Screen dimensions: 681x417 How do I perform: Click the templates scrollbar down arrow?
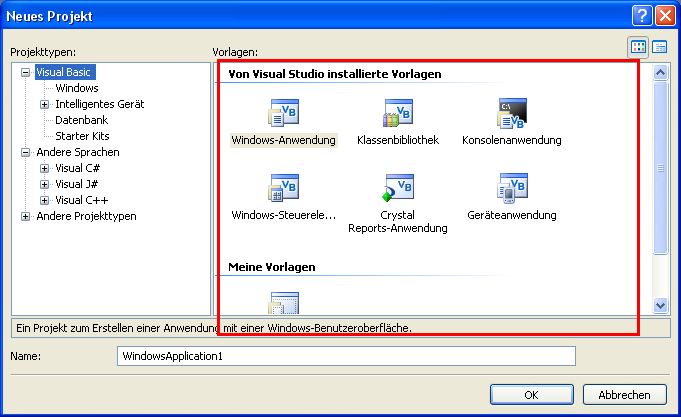[660, 305]
